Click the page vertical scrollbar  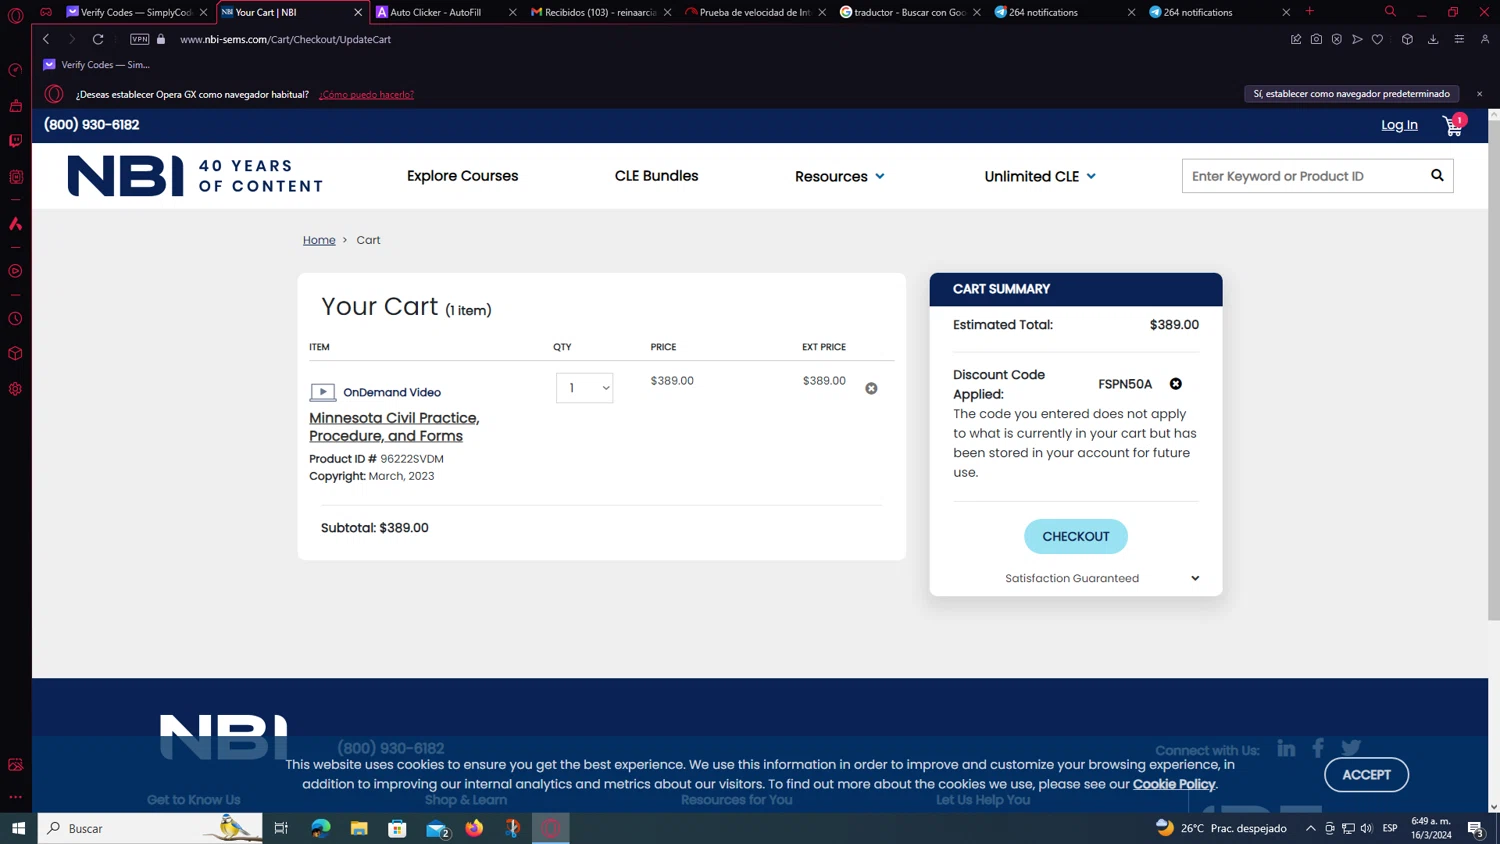1494,370
